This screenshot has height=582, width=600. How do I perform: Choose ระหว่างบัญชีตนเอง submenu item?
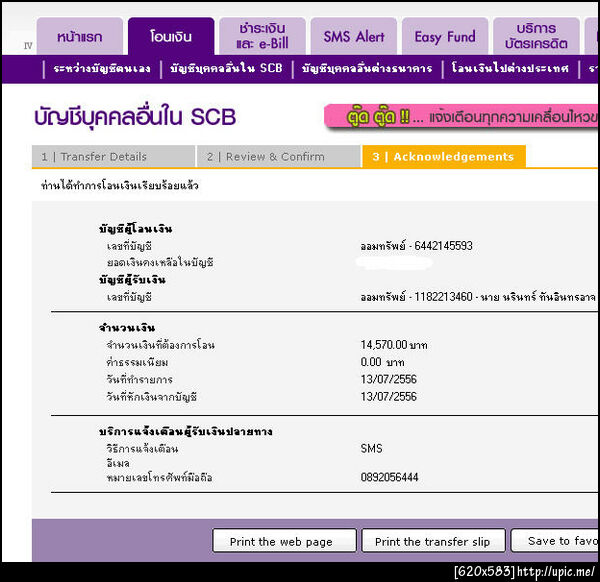point(102,68)
